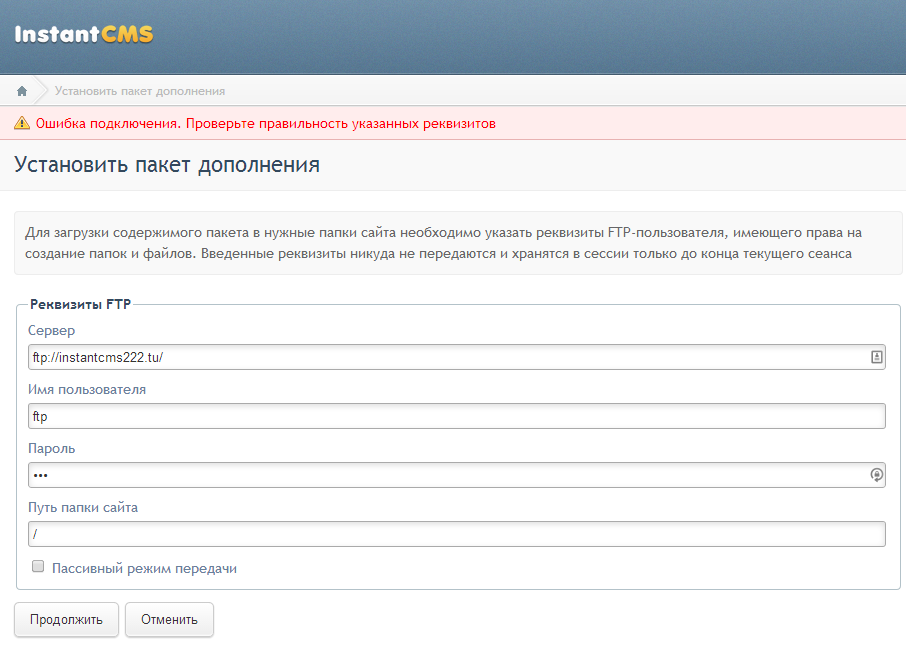Click the Реквизиты FTP fieldset legend
Screen dimensions: 906x649
click(x=80, y=304)
